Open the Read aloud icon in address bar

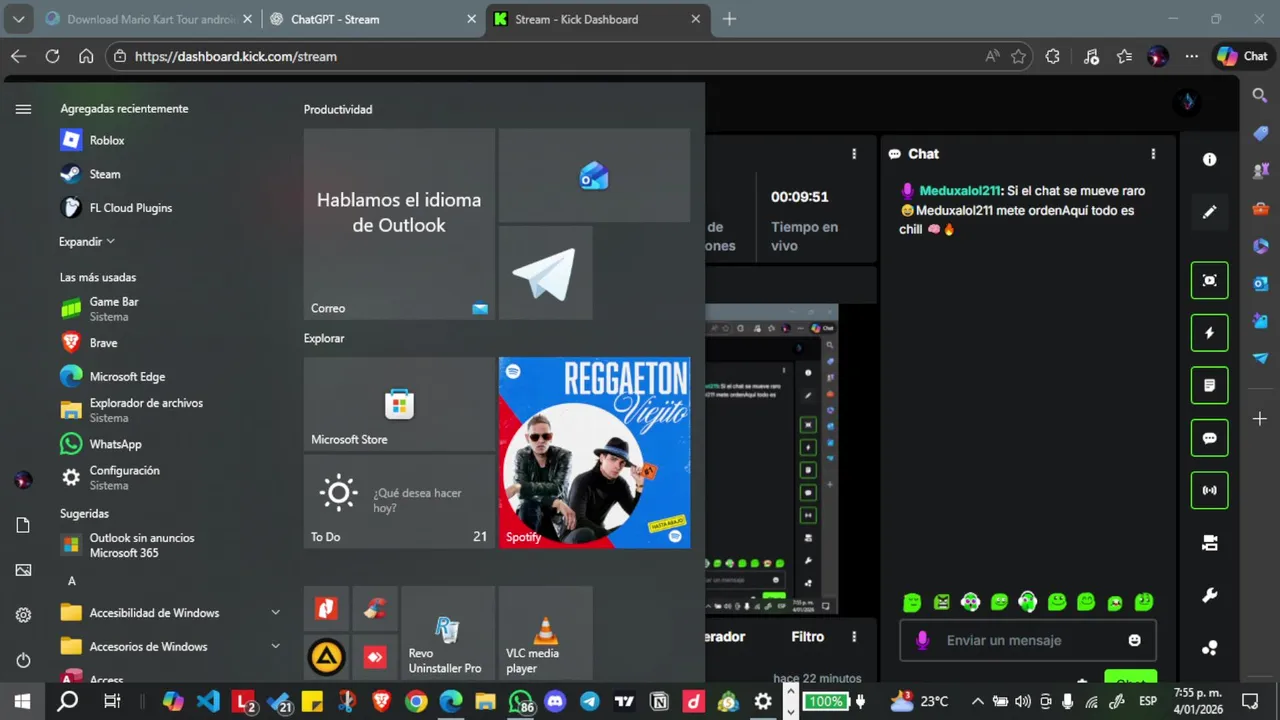(x=992, y=56)
